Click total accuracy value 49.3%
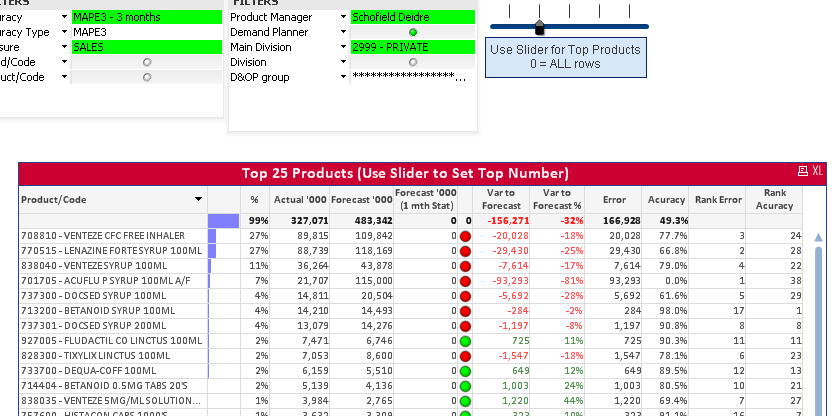 672,221
